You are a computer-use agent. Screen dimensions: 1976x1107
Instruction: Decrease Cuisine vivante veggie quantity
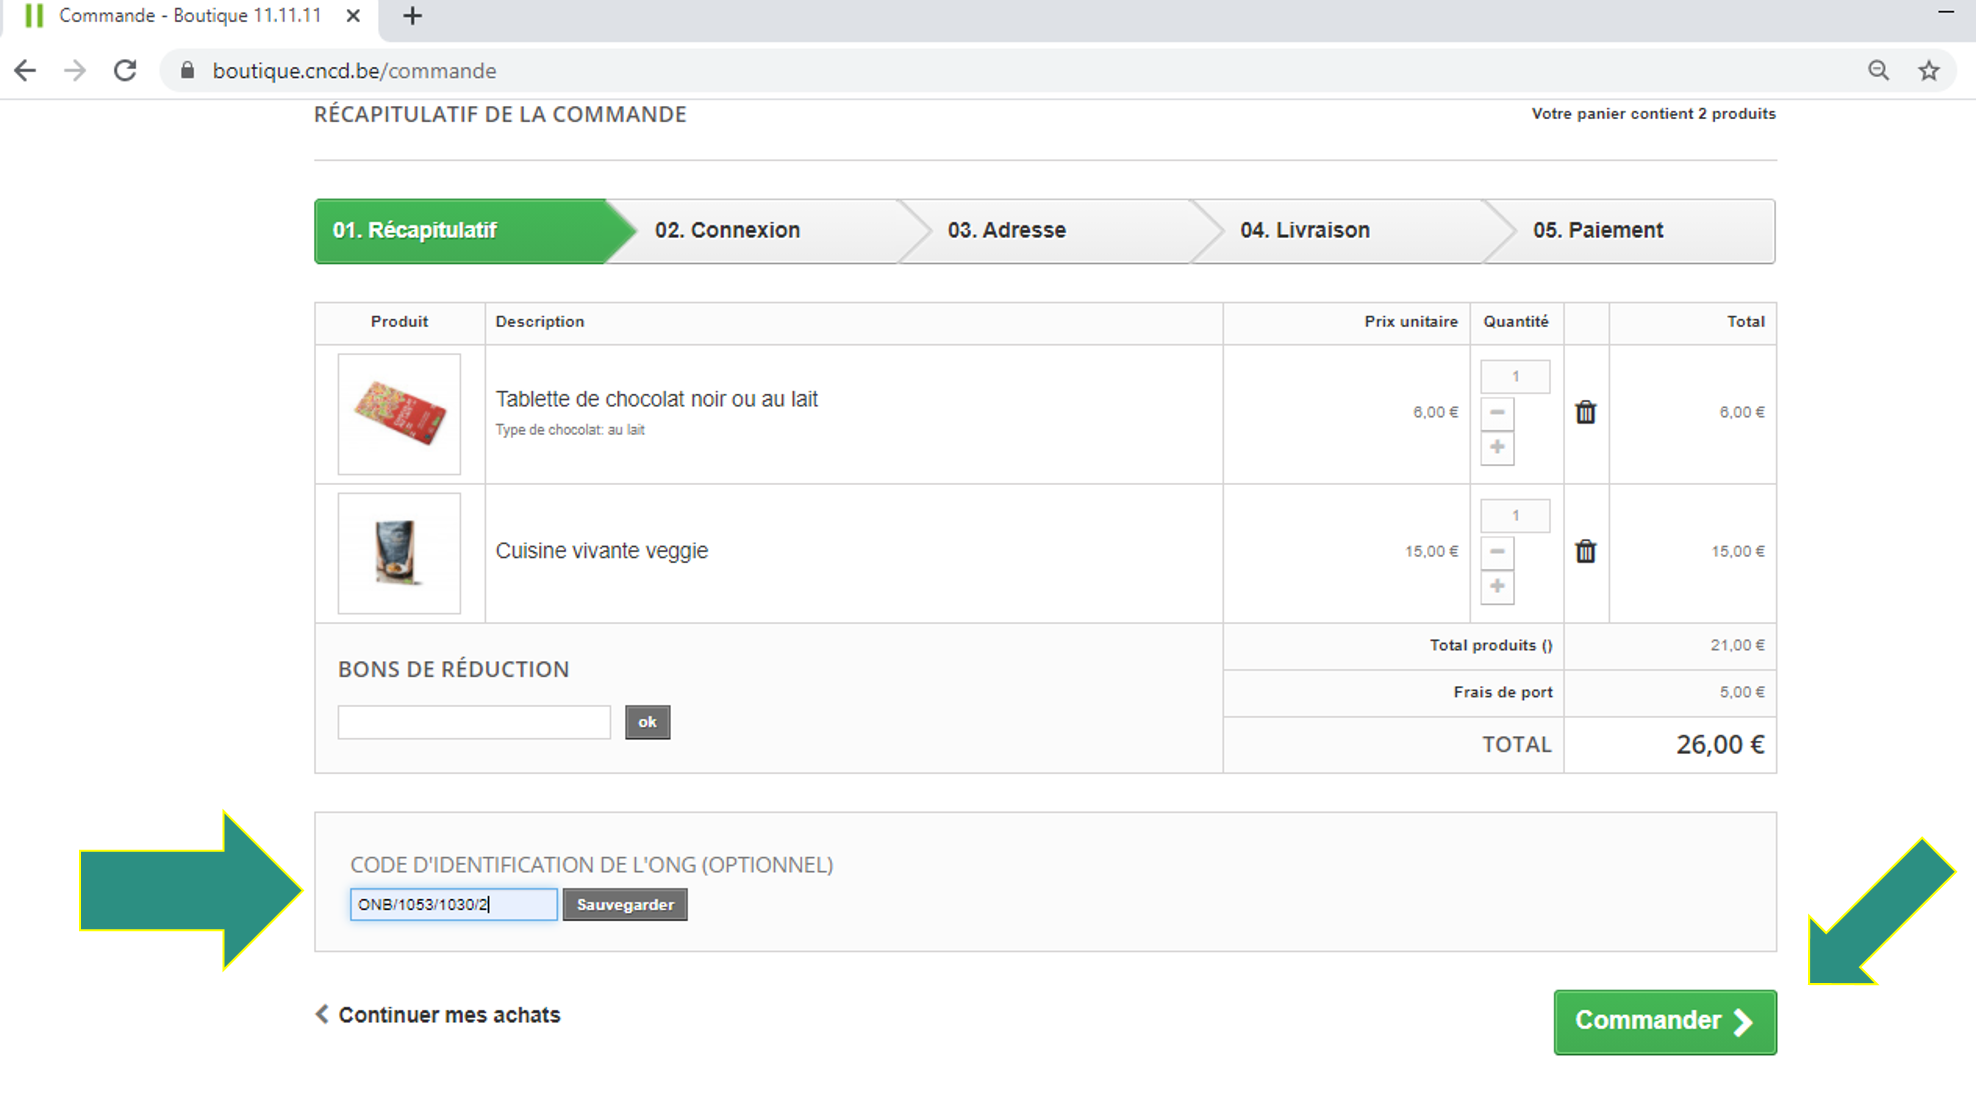1497,551
